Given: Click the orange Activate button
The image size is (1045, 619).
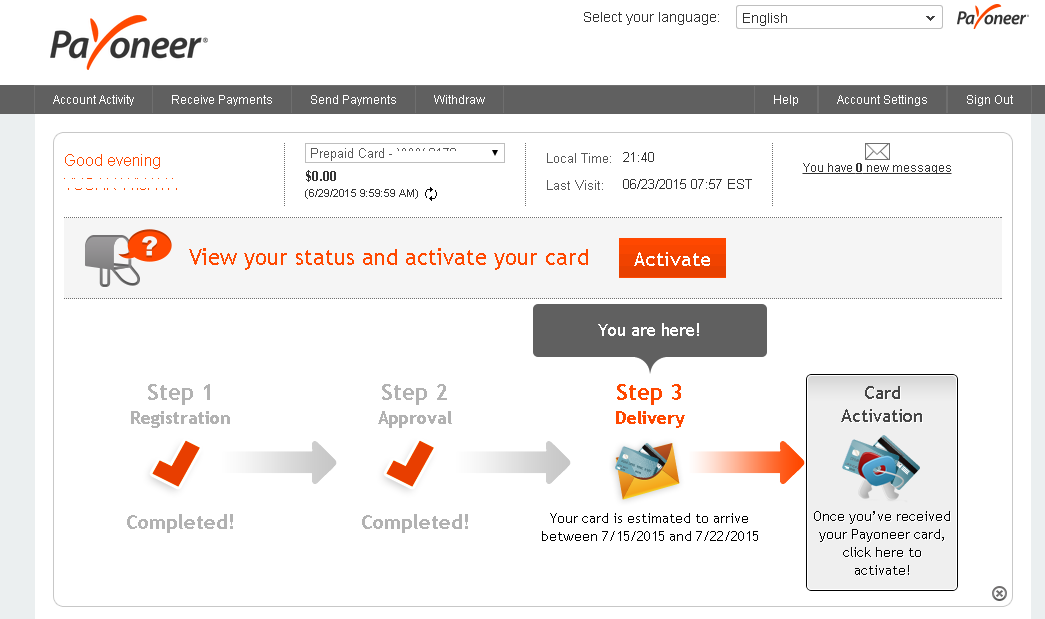Looking at the screenshot, I should click(x=672, y=258).
